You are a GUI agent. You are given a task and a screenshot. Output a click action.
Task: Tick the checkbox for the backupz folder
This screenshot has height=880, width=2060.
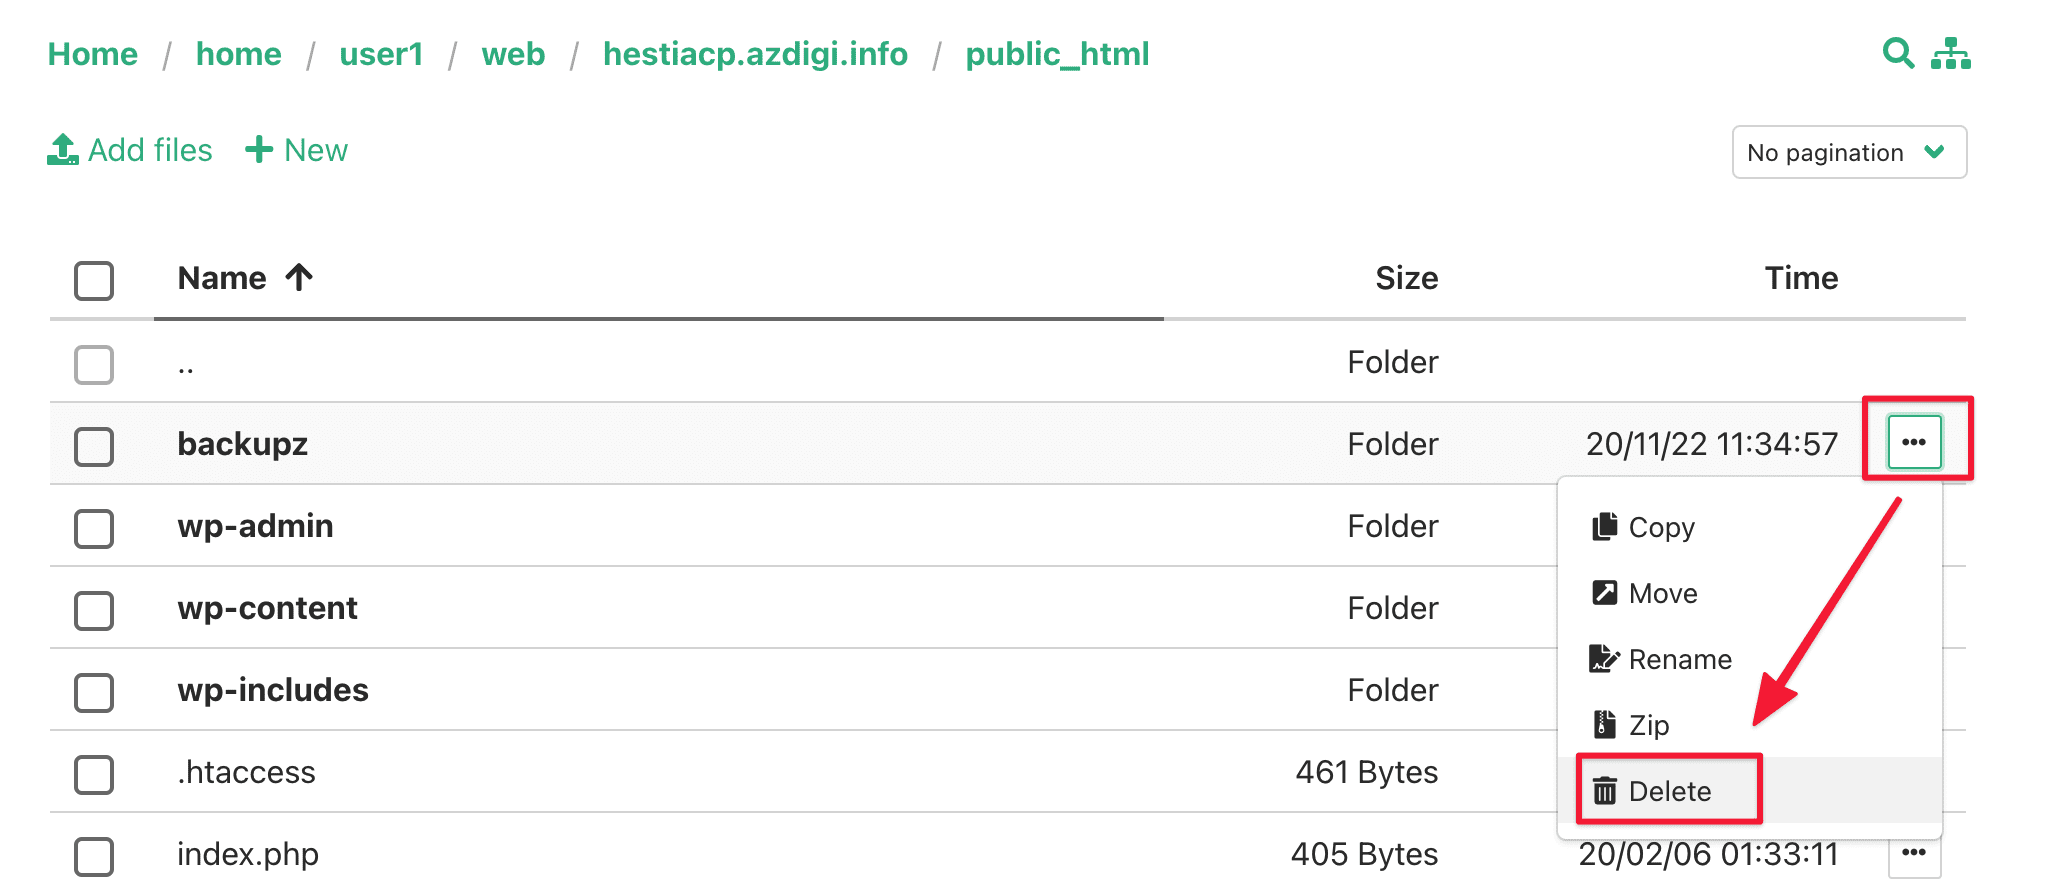pyautogui.click(x=94, y=446)
